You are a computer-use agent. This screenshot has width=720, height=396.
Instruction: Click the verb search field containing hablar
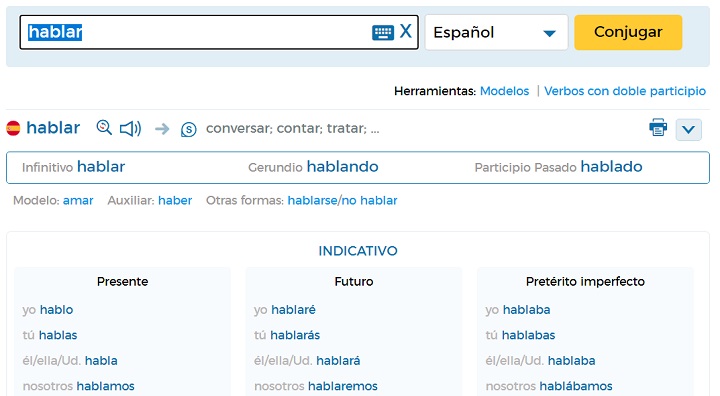click(219, 32)
